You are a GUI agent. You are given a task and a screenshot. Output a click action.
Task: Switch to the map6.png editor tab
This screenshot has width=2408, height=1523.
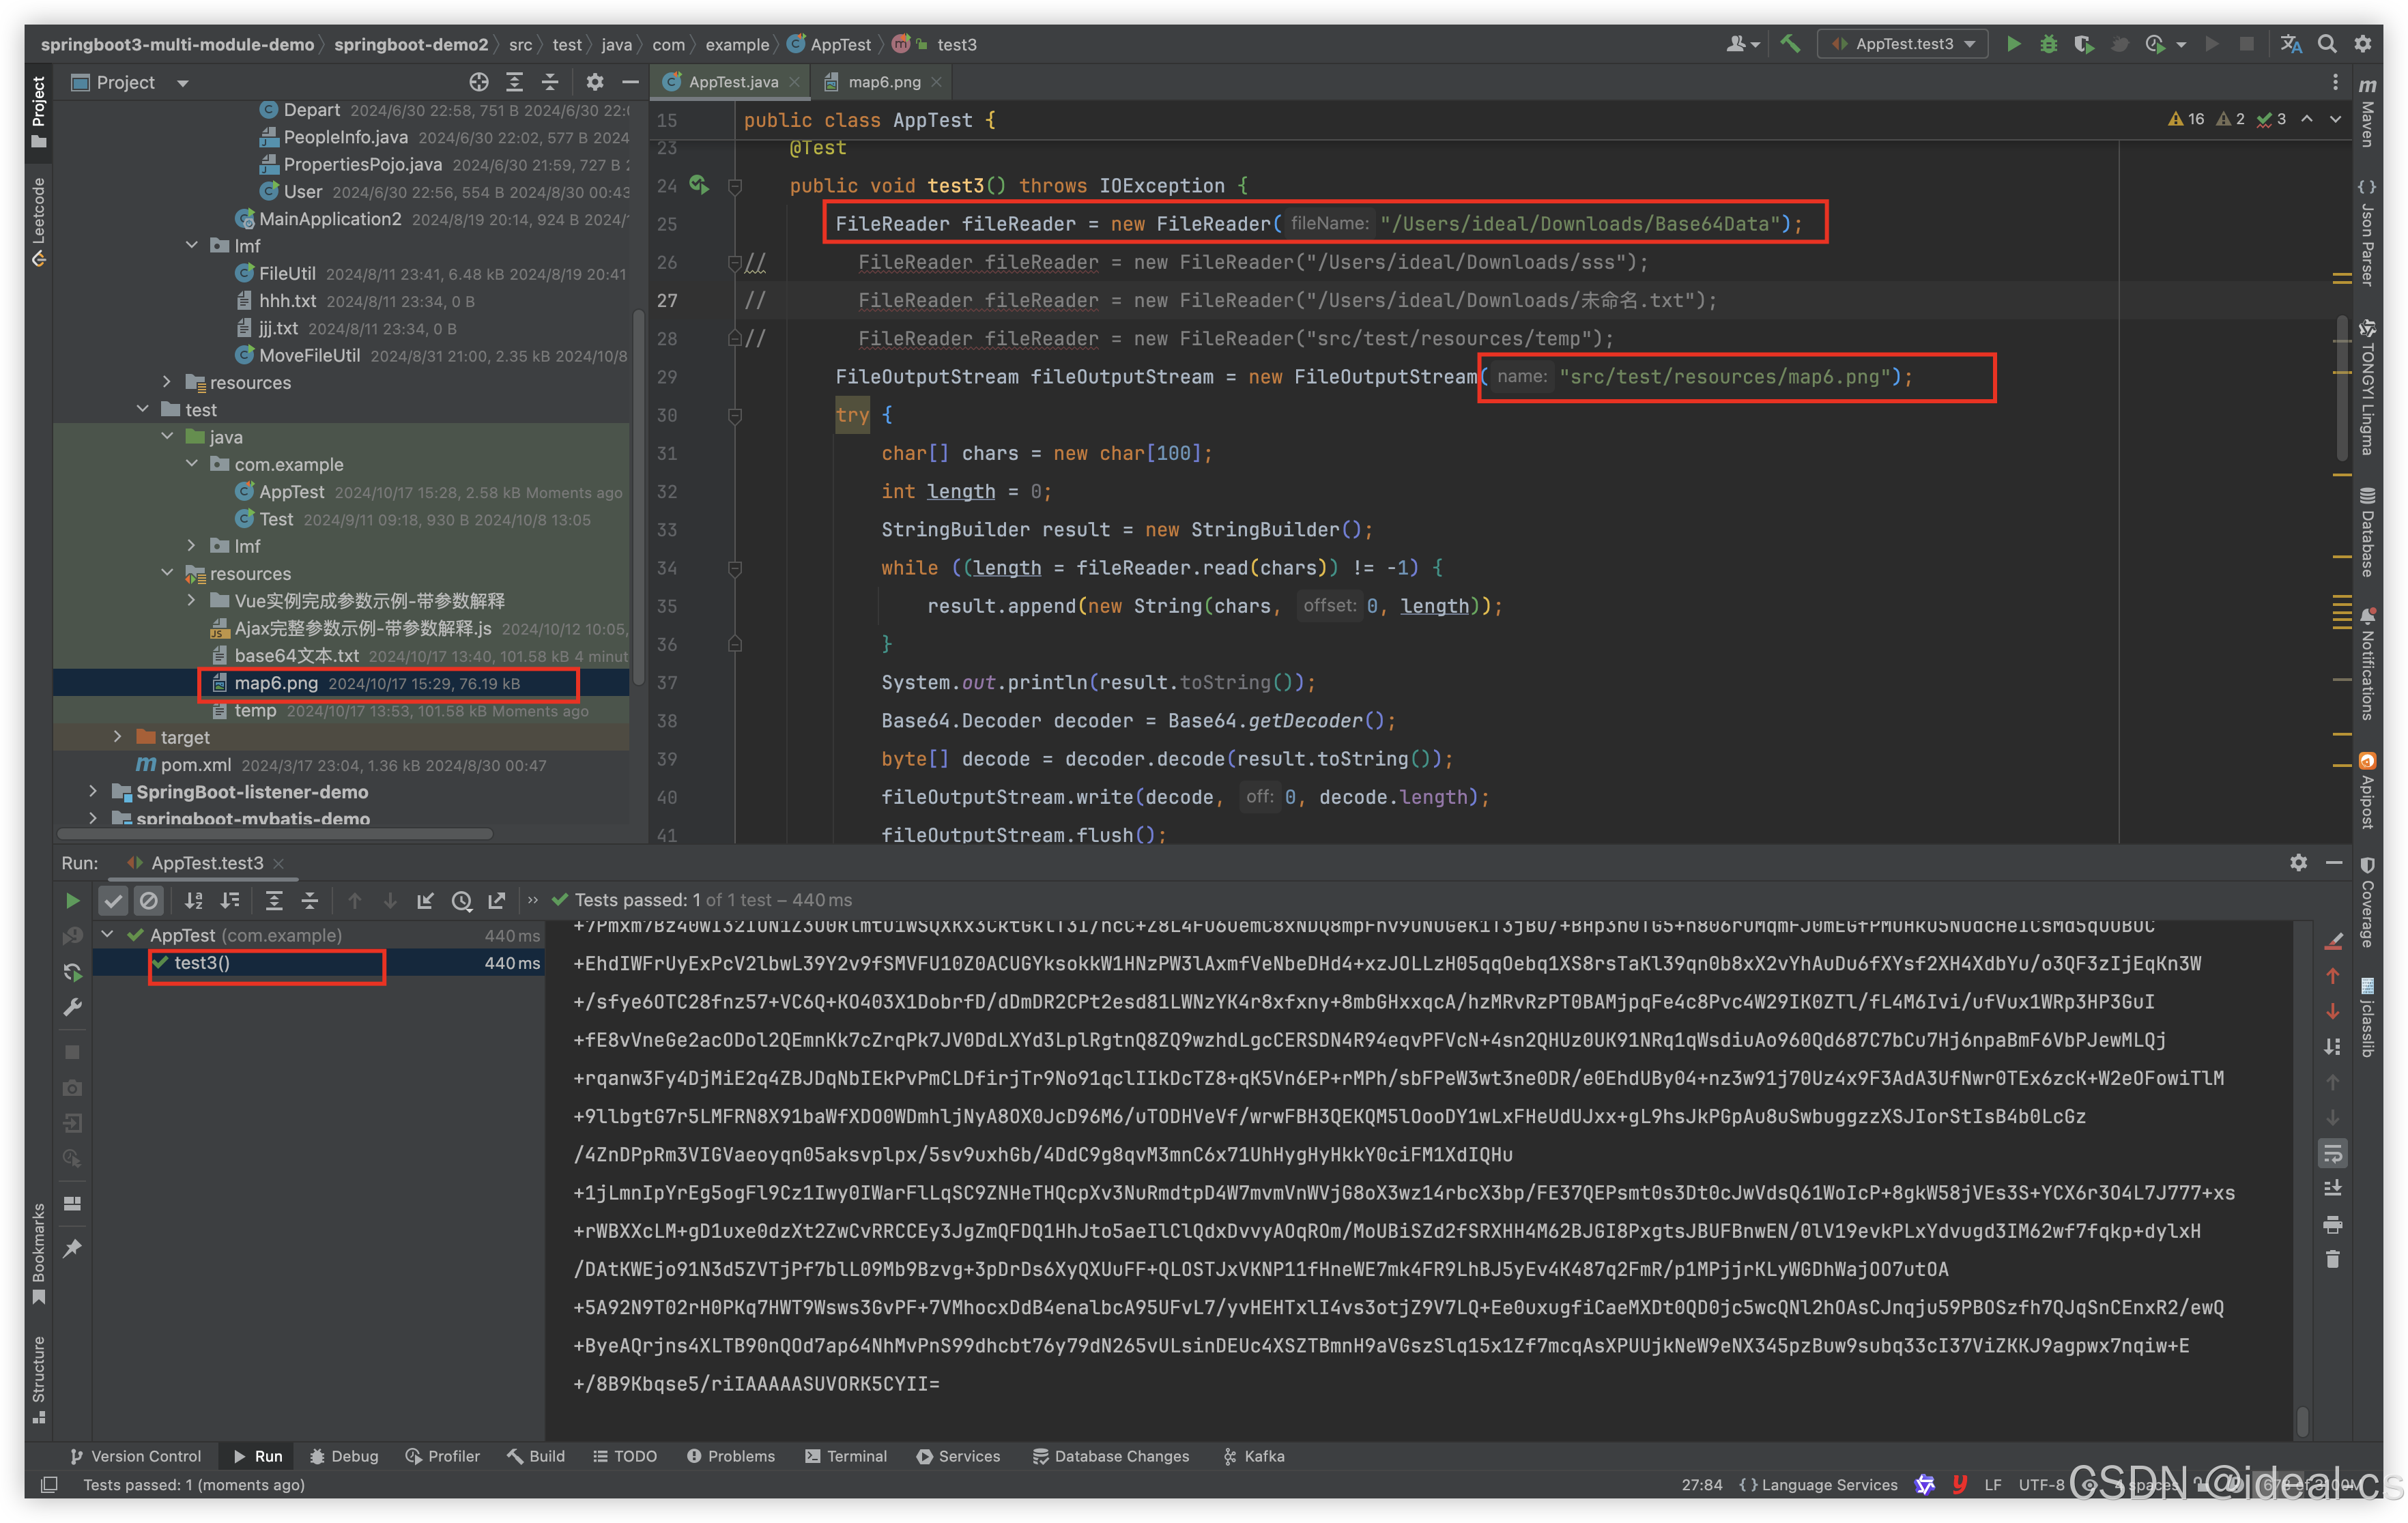(x=883, y=82)
